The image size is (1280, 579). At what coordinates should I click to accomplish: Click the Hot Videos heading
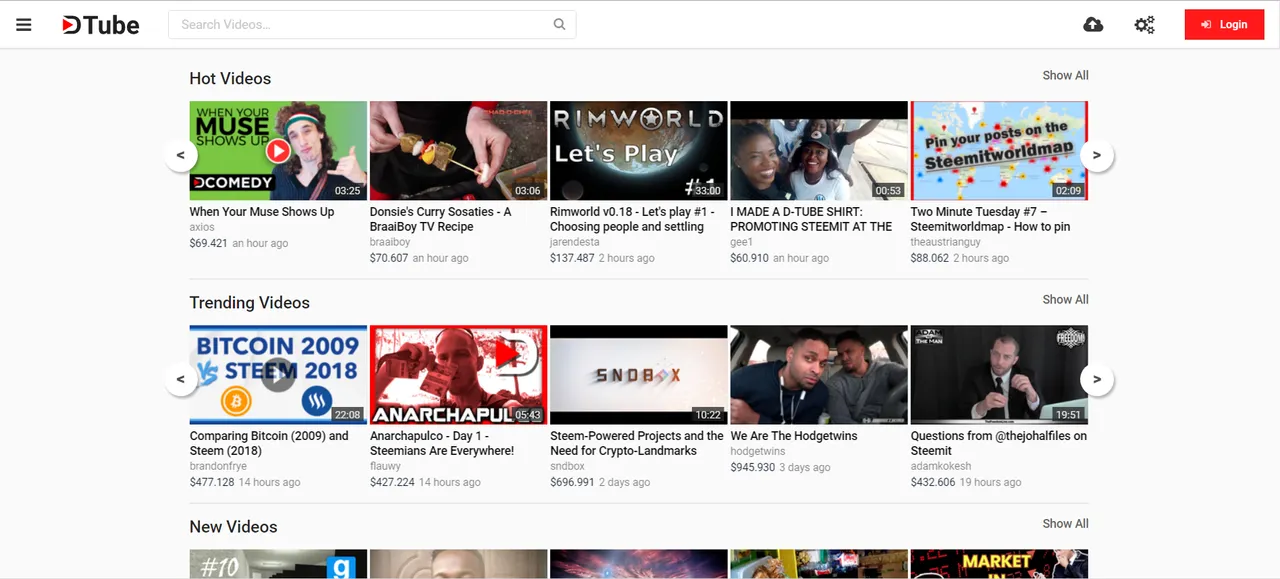230,79
